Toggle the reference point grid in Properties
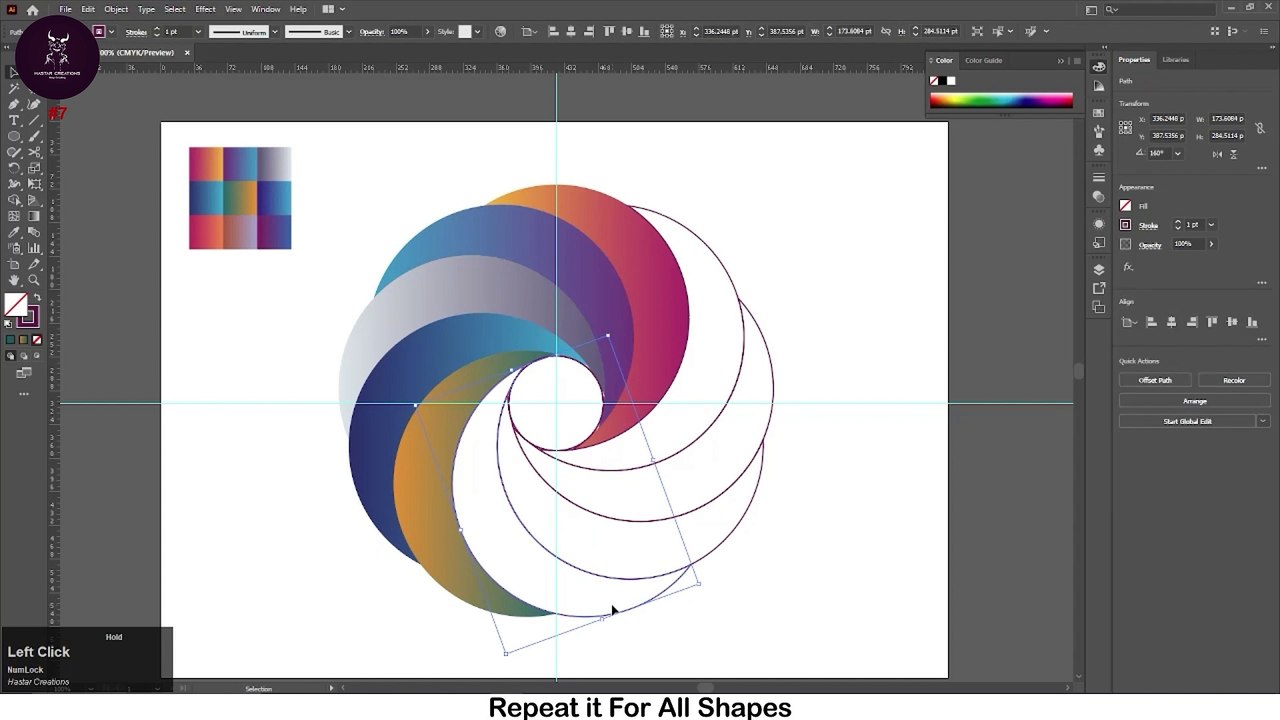The height and width of the screenshot is (720, 1280). [1126, 127]
